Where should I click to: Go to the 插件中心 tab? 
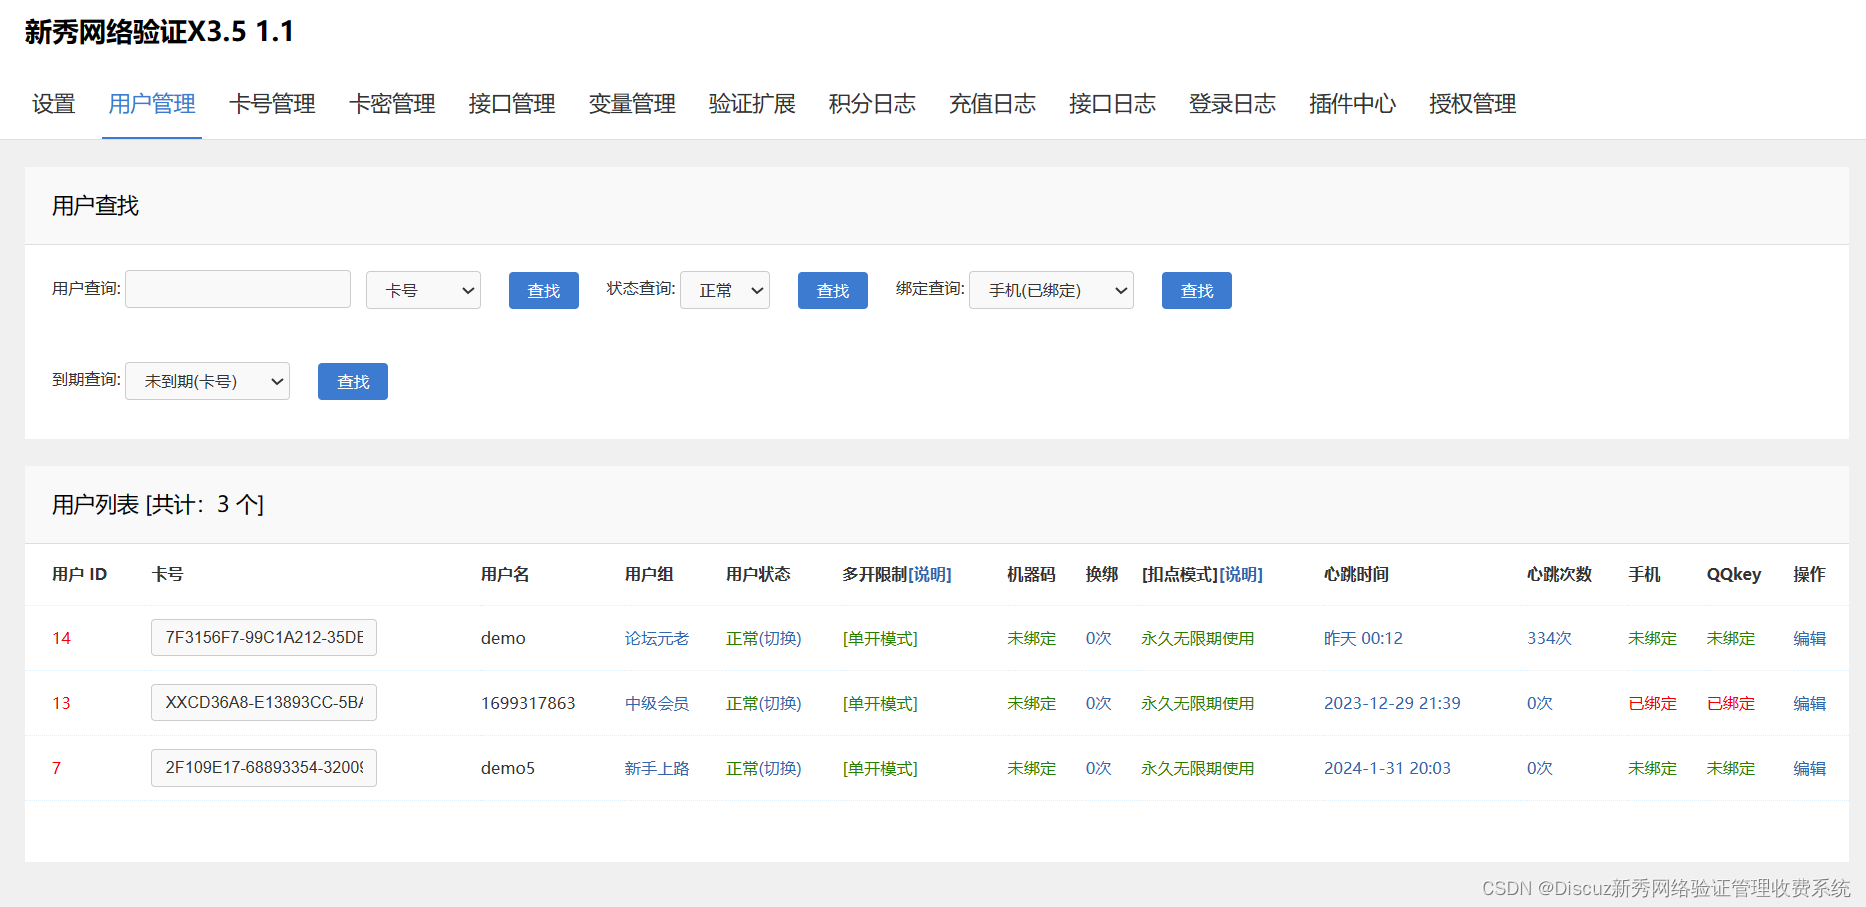point(1352,104)
